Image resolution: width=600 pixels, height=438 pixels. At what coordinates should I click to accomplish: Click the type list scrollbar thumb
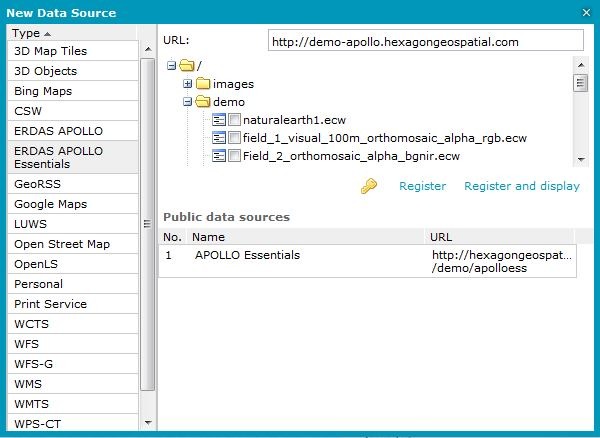pos(148,224)
